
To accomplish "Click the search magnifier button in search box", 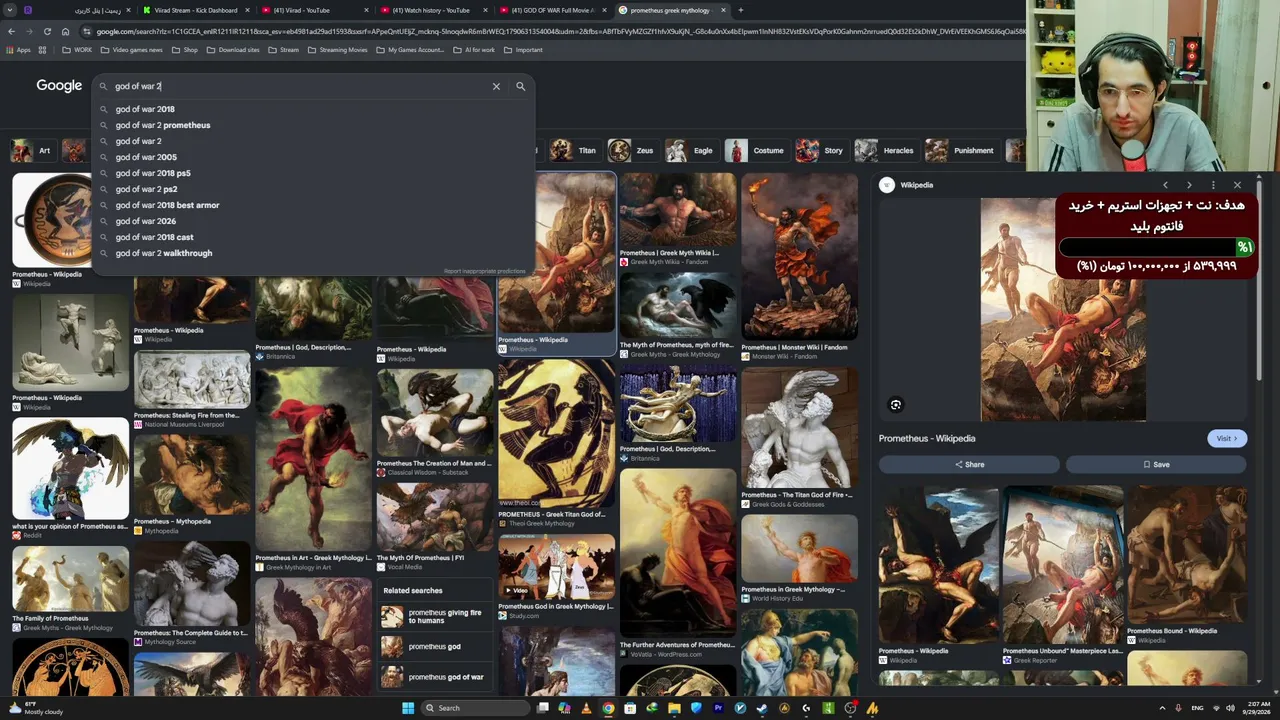I will [520, 86].
